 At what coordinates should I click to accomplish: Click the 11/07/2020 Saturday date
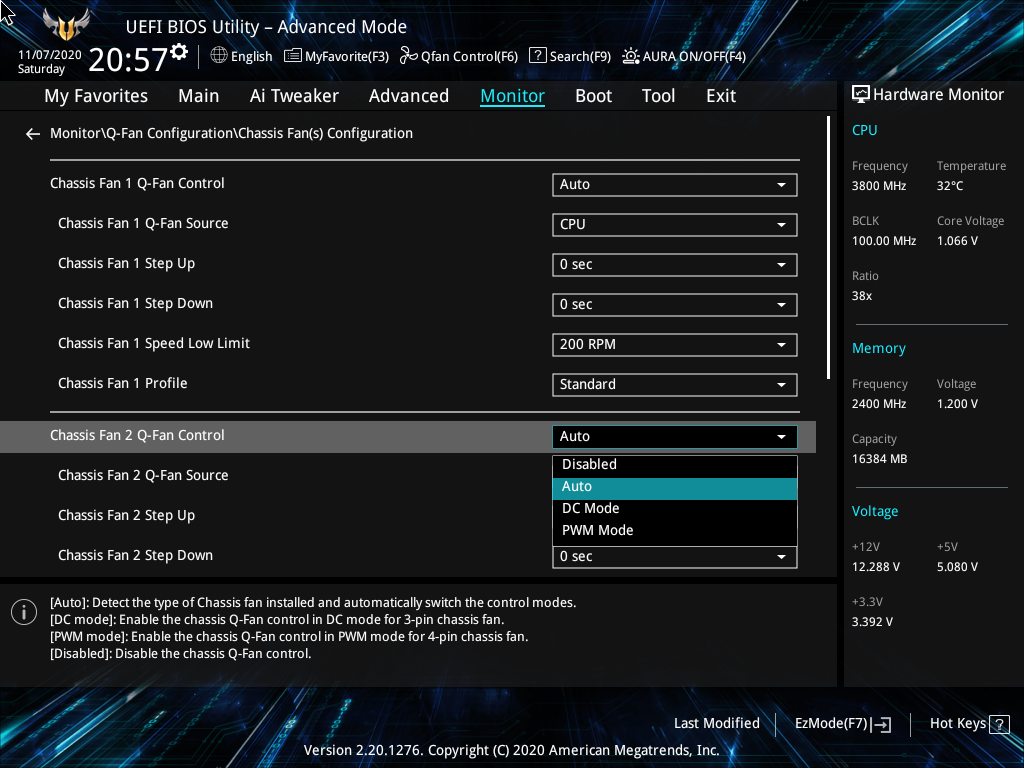tap(49, 62)
